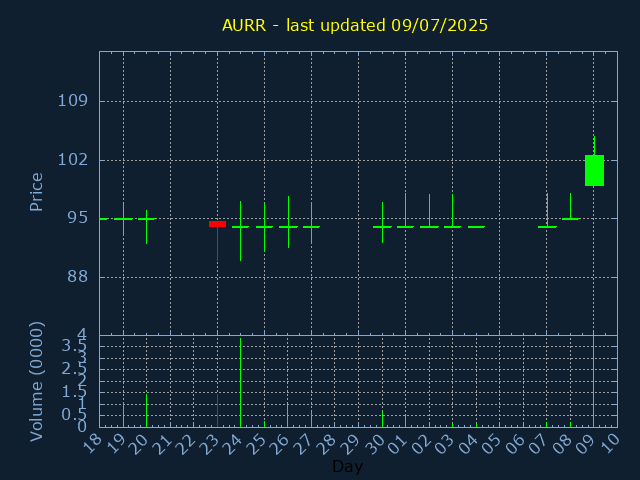The image size is (640, 480).
Task: Select the red candlestick on day 23
Action: [x=217, y=241]
